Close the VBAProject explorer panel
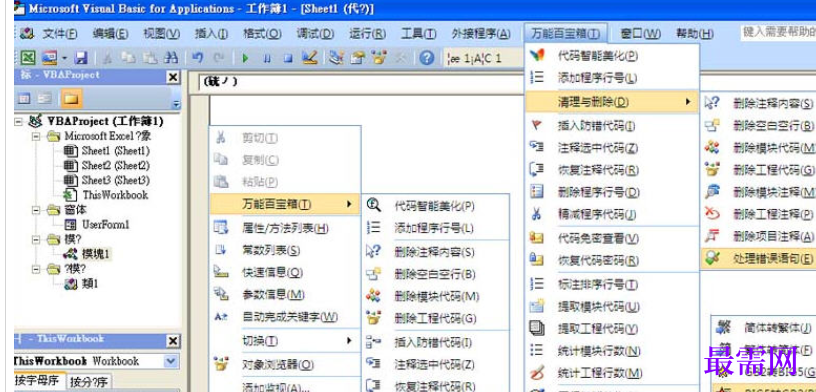816x392 pixels. coord(172,77)
